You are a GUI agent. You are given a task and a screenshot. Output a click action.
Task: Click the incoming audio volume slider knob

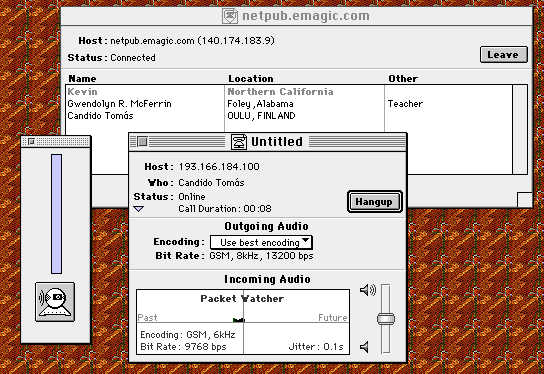tap(386, 319)
